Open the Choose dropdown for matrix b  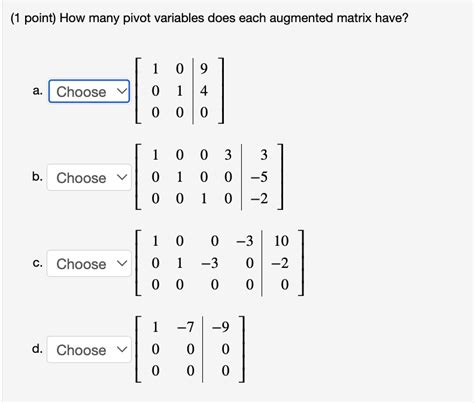(x=89, y=177)
